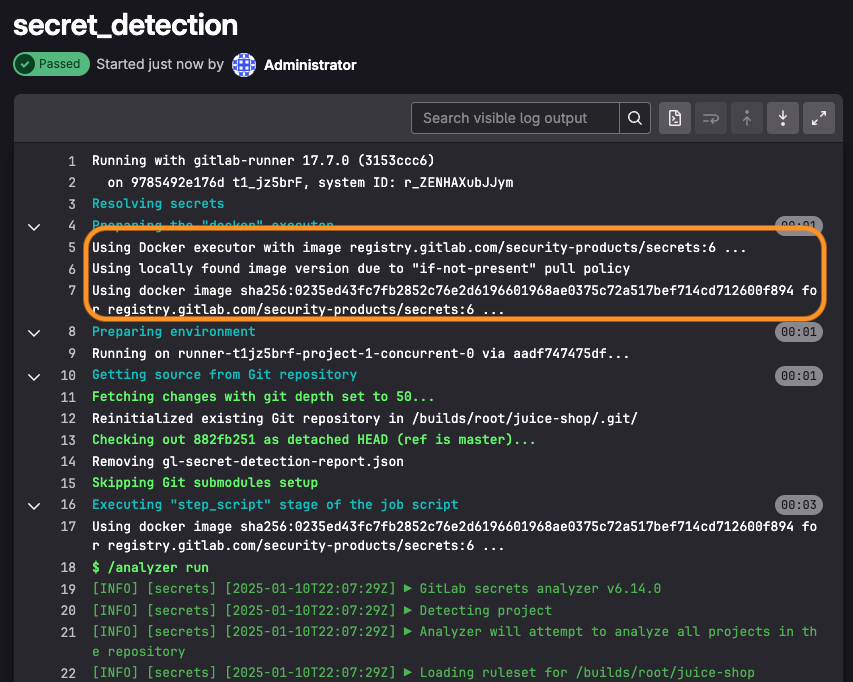Click the Detecting project log line
This screenshot has height=682, width=853.
(x=322, y=610)
